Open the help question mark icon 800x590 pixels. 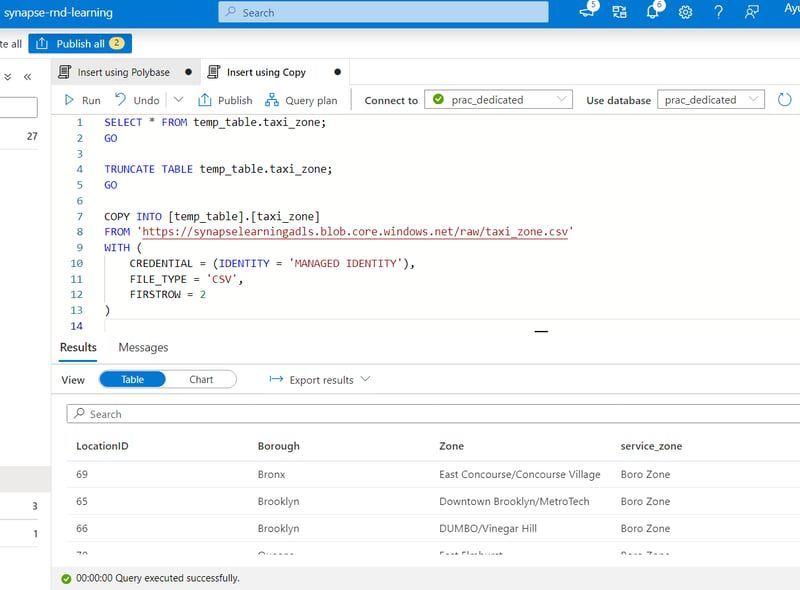pos(718,12)
